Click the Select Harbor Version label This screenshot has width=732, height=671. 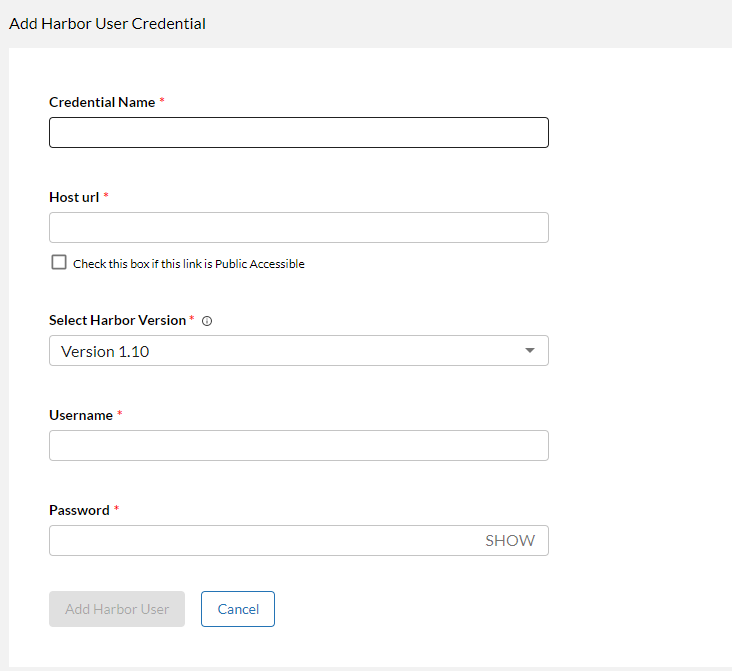coord(117,320)
